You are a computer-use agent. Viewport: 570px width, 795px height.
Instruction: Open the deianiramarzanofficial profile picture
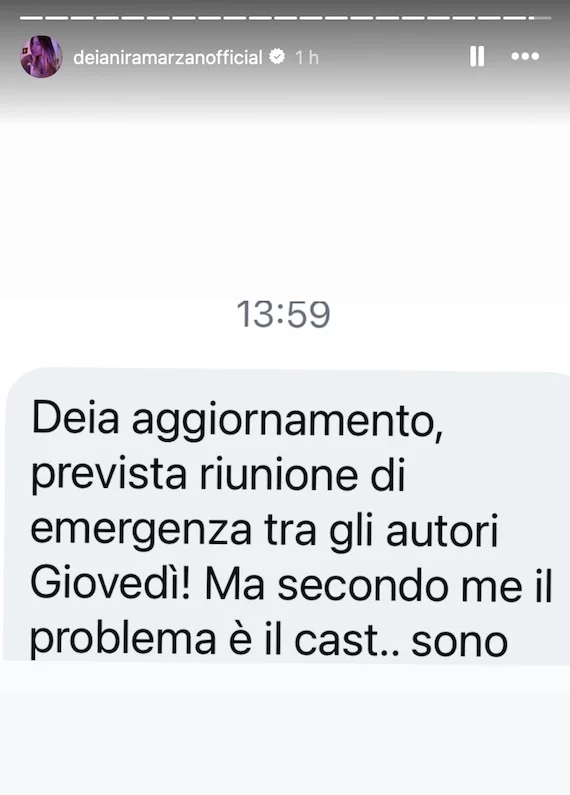point(42,56)
